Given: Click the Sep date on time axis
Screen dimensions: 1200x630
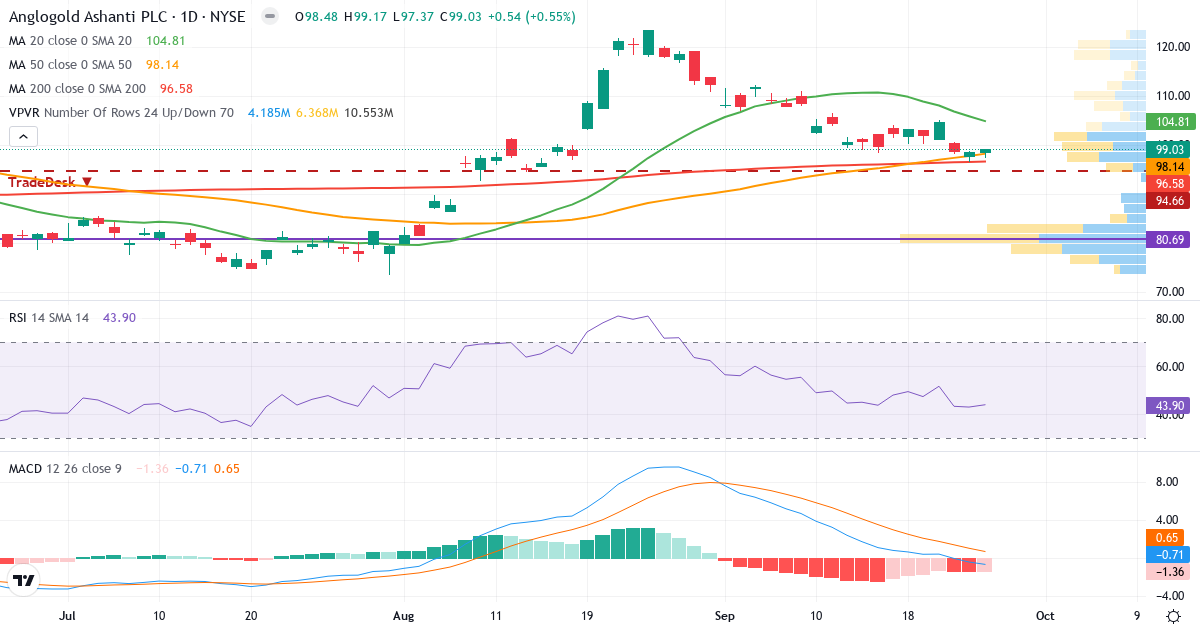Looking at the screenshot, I should [725, 616].
